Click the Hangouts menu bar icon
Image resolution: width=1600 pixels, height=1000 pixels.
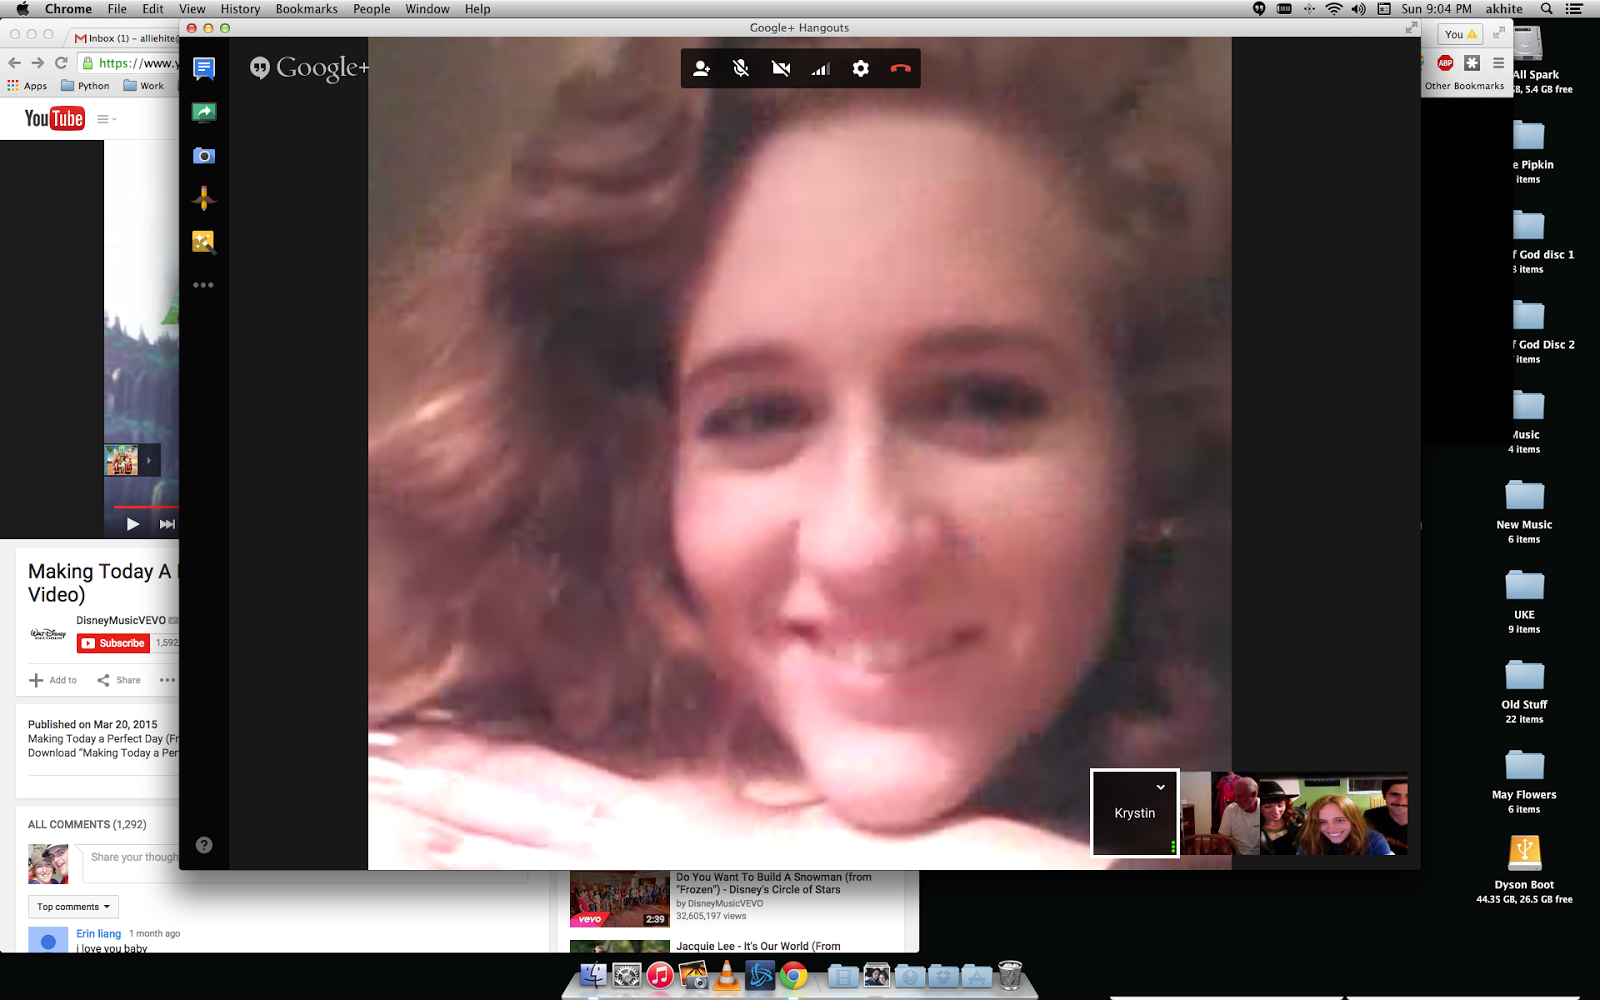[x=1259, y=9]
